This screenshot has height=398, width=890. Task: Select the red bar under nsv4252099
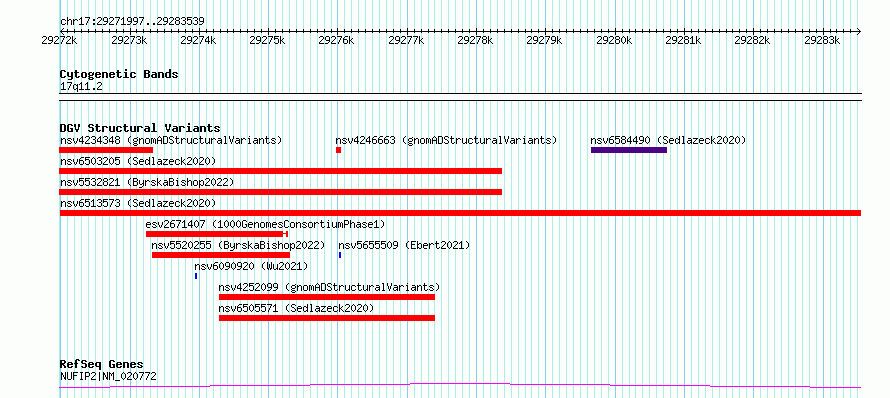point(327,297)
